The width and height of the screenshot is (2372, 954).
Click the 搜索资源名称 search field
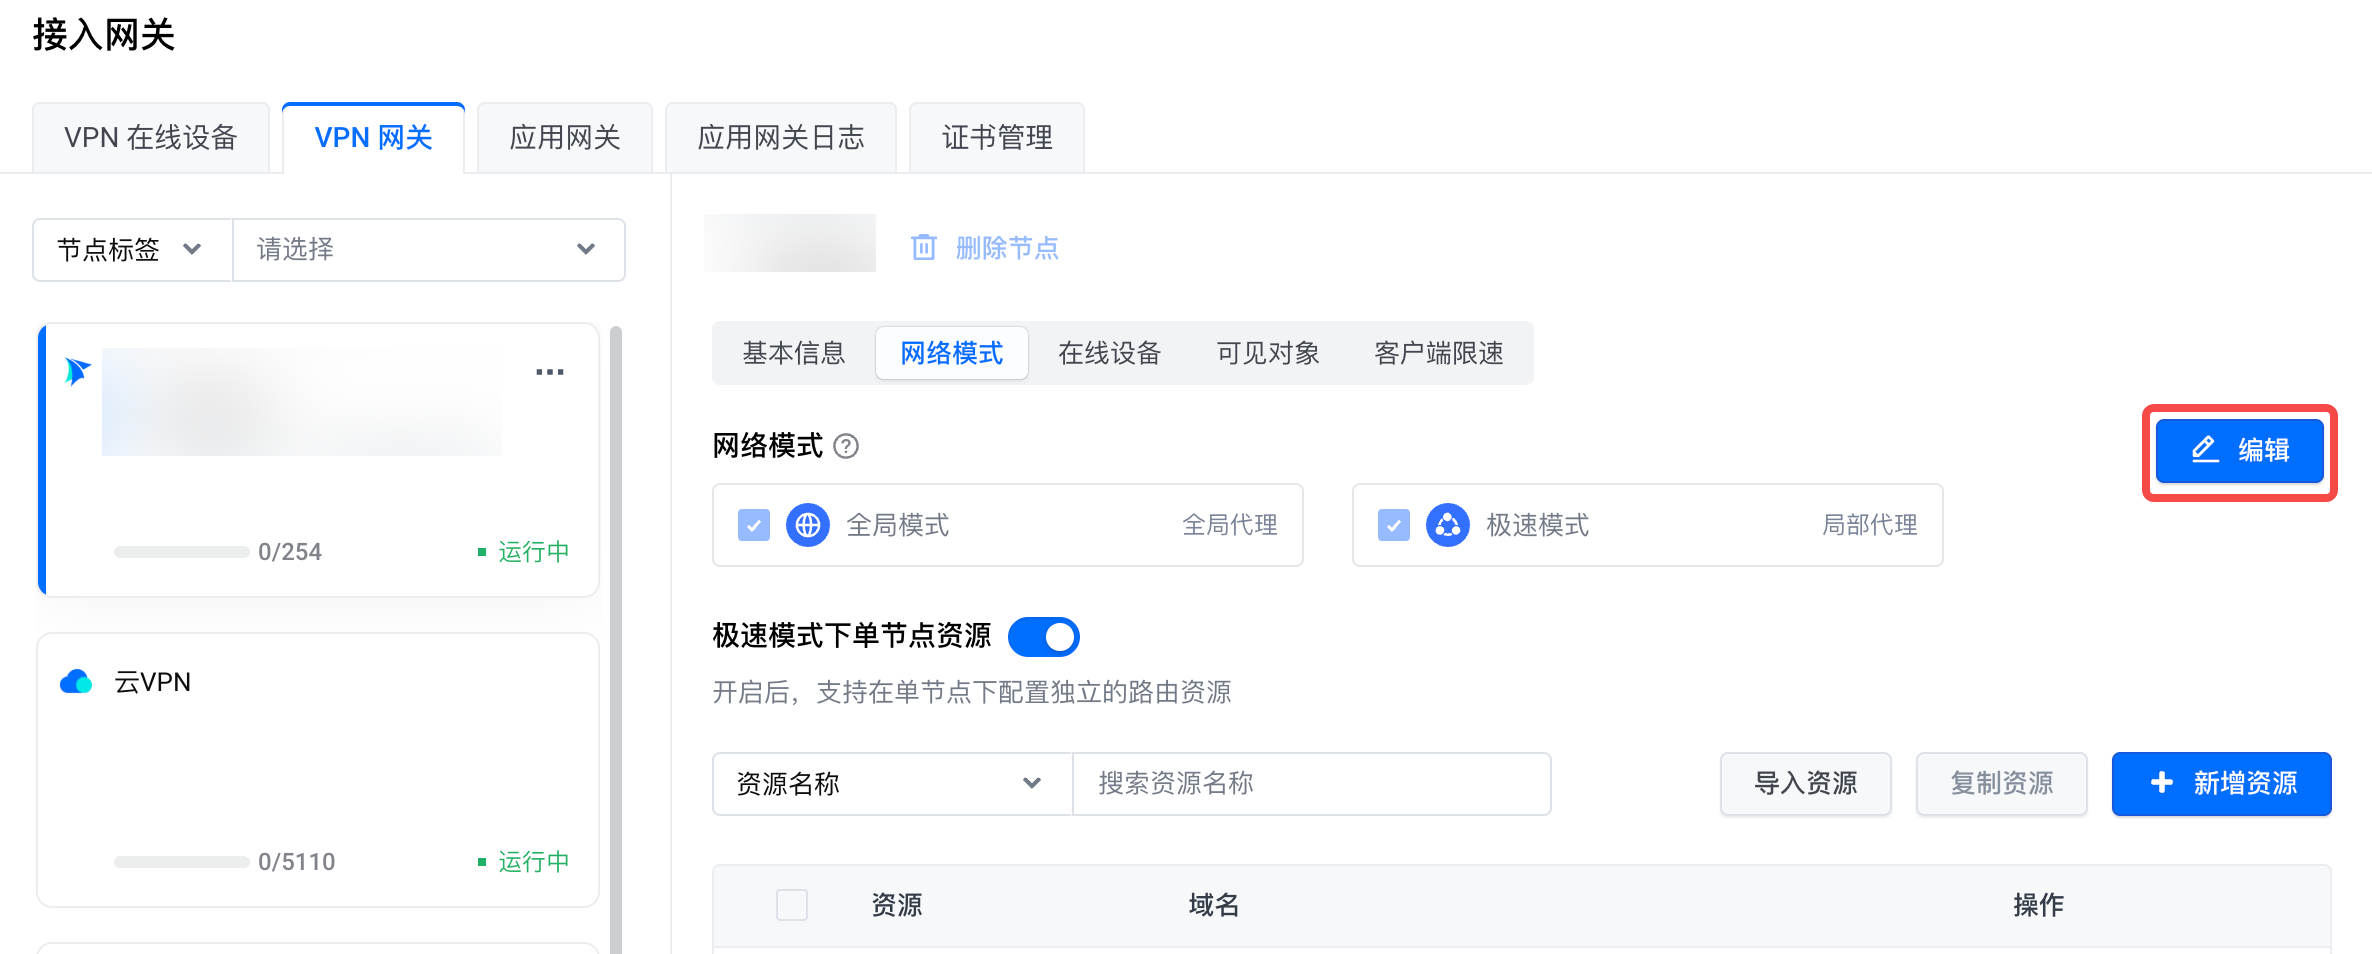point(1311,784)
